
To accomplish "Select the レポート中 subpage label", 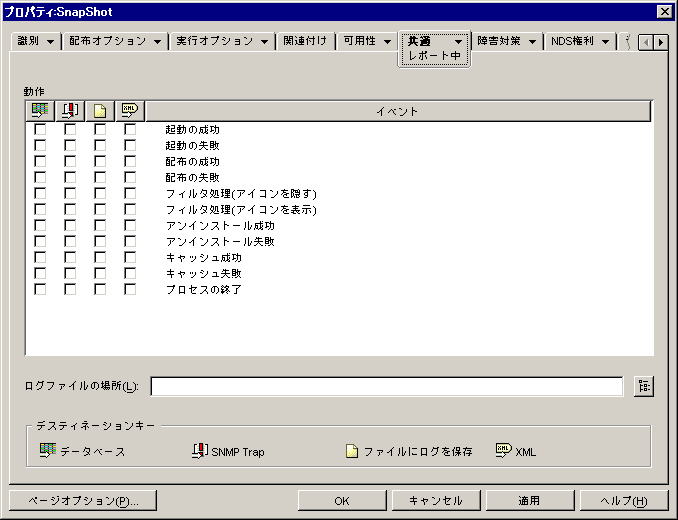I will point(435,56).
